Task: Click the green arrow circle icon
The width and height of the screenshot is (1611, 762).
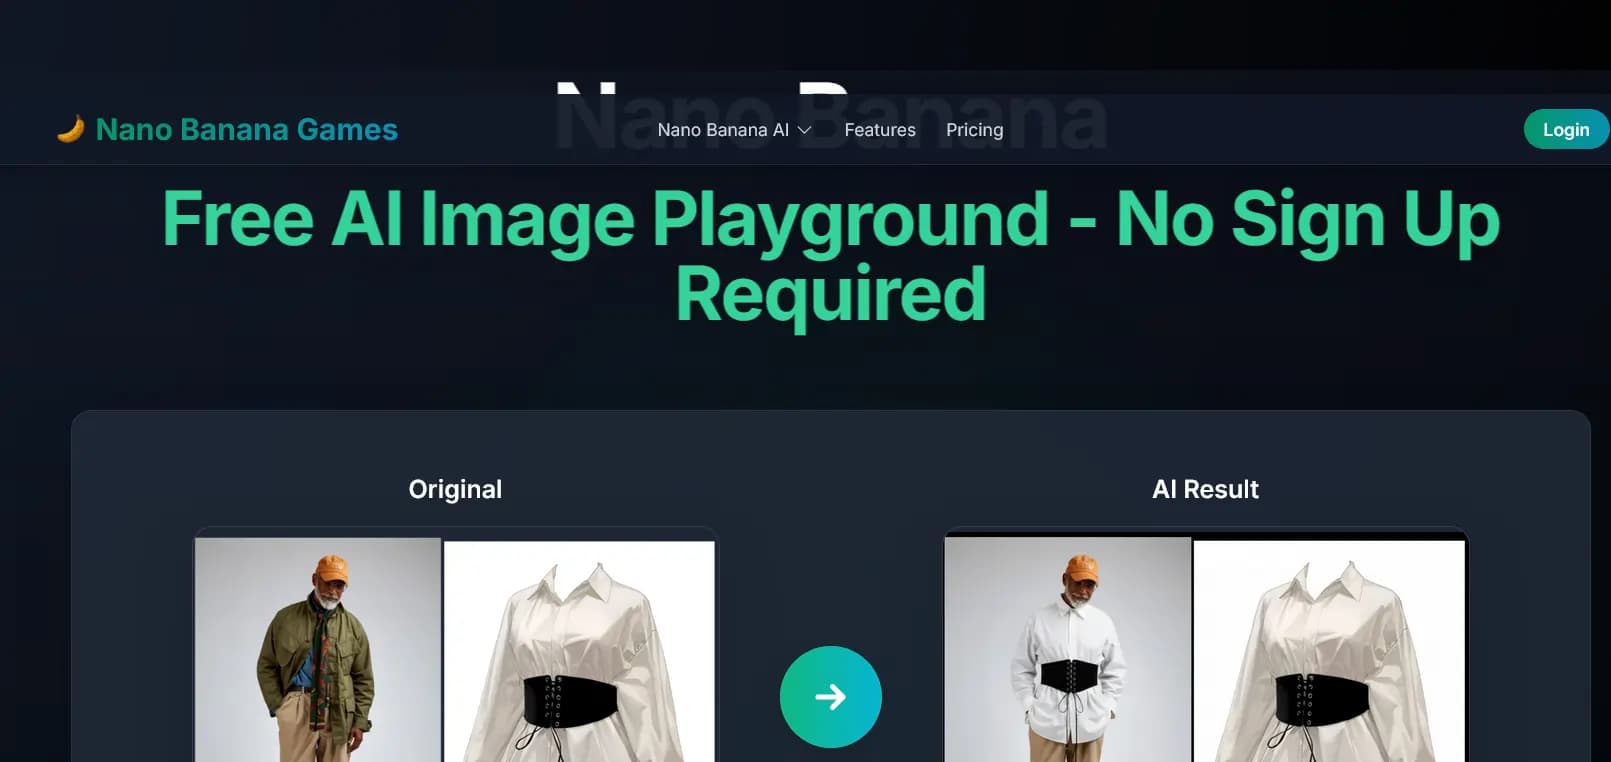Action: coord(830,697)
